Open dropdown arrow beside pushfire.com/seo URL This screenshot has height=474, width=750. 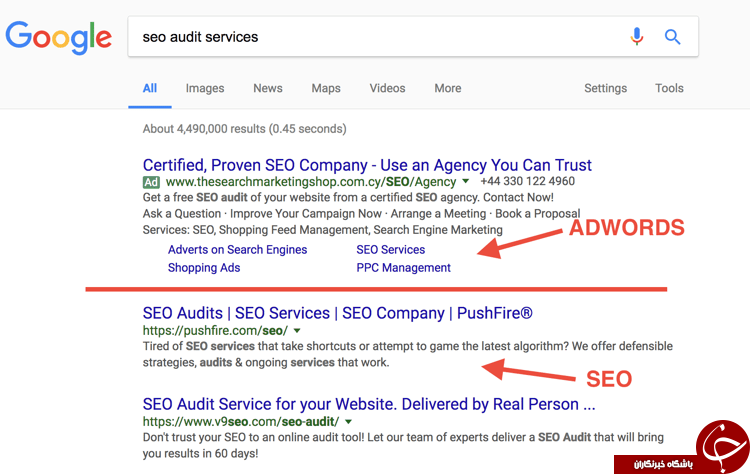coord(297,331)
